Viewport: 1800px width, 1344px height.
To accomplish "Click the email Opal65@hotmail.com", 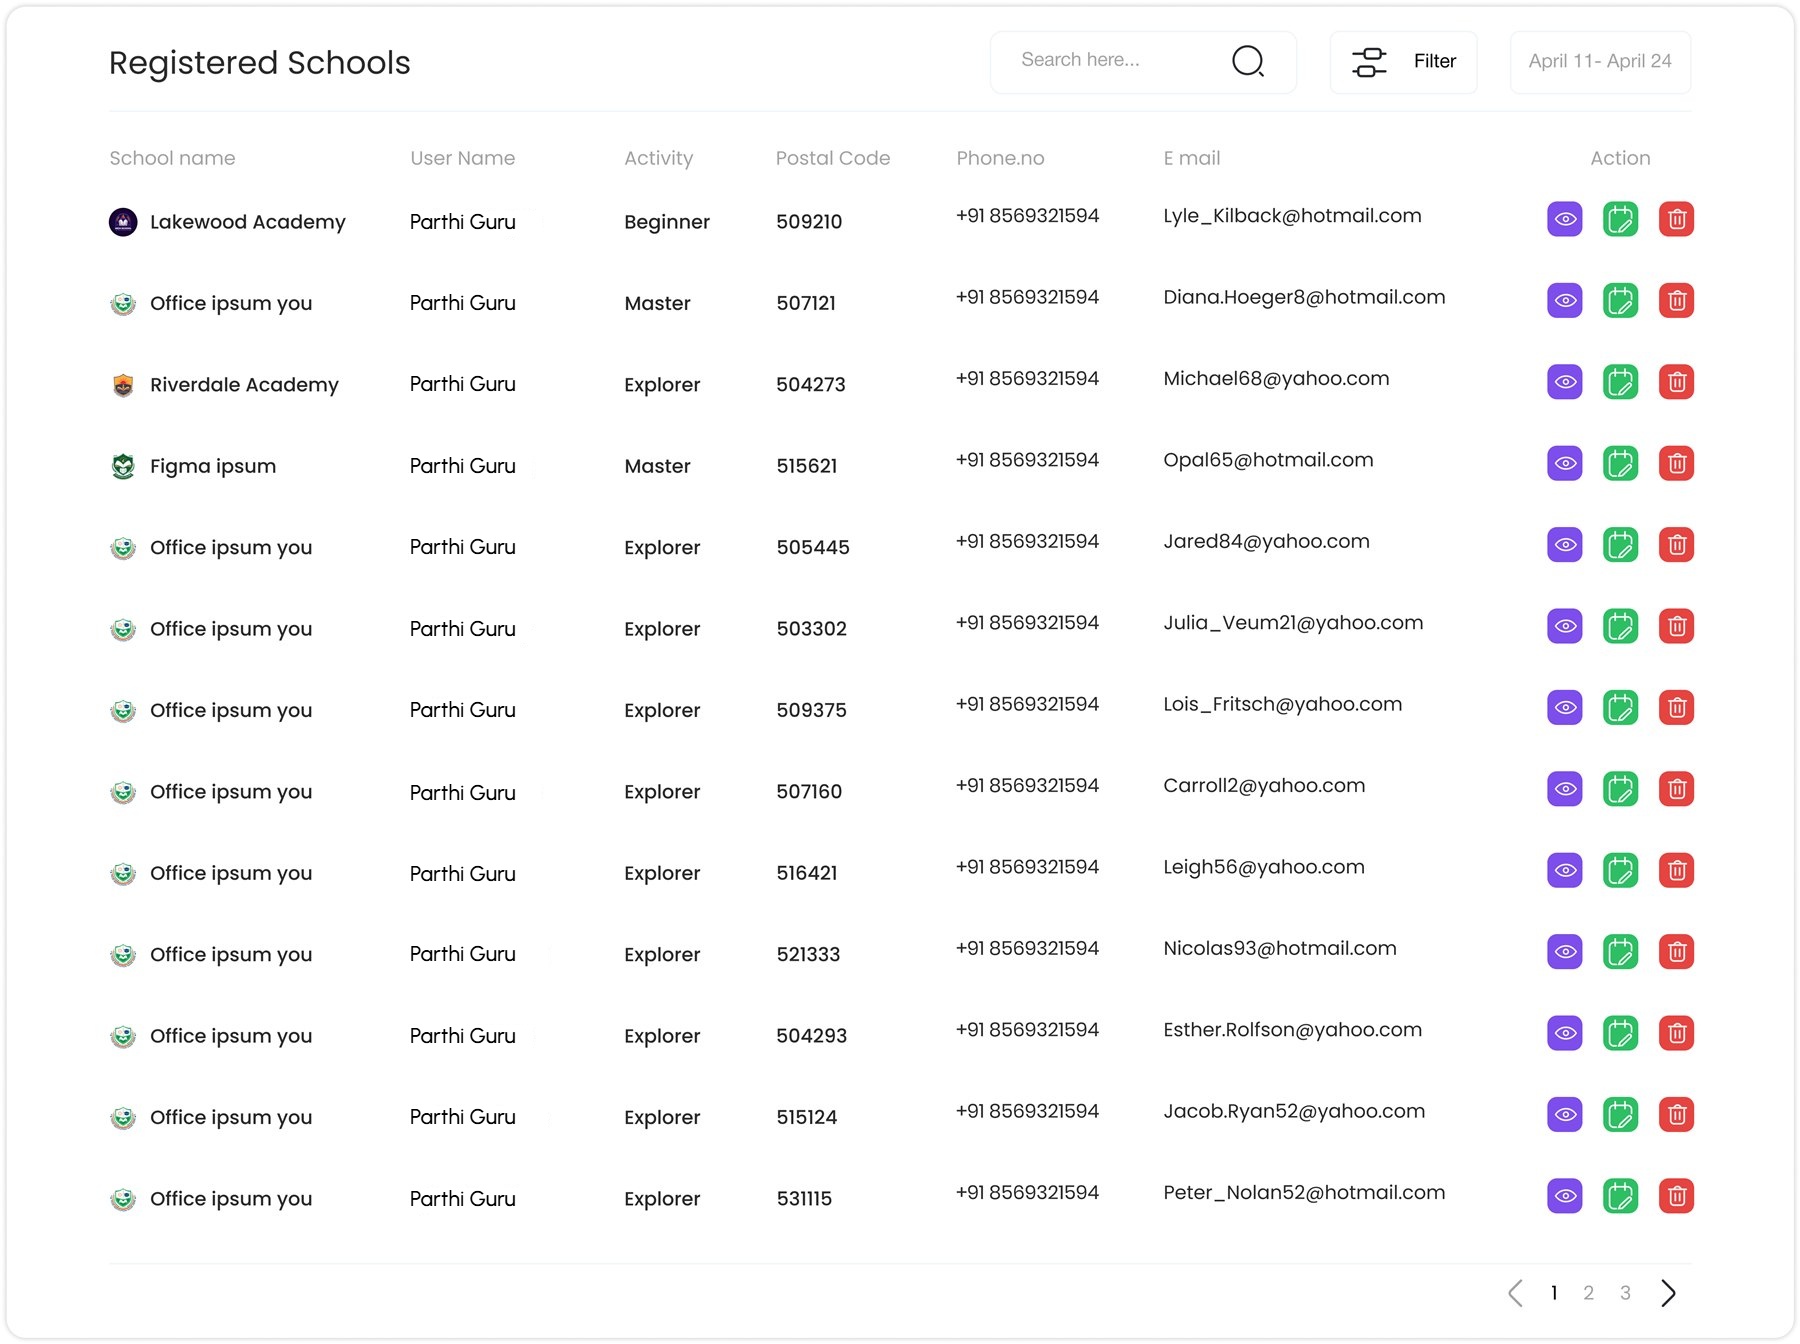I will tap(1268, 460).
